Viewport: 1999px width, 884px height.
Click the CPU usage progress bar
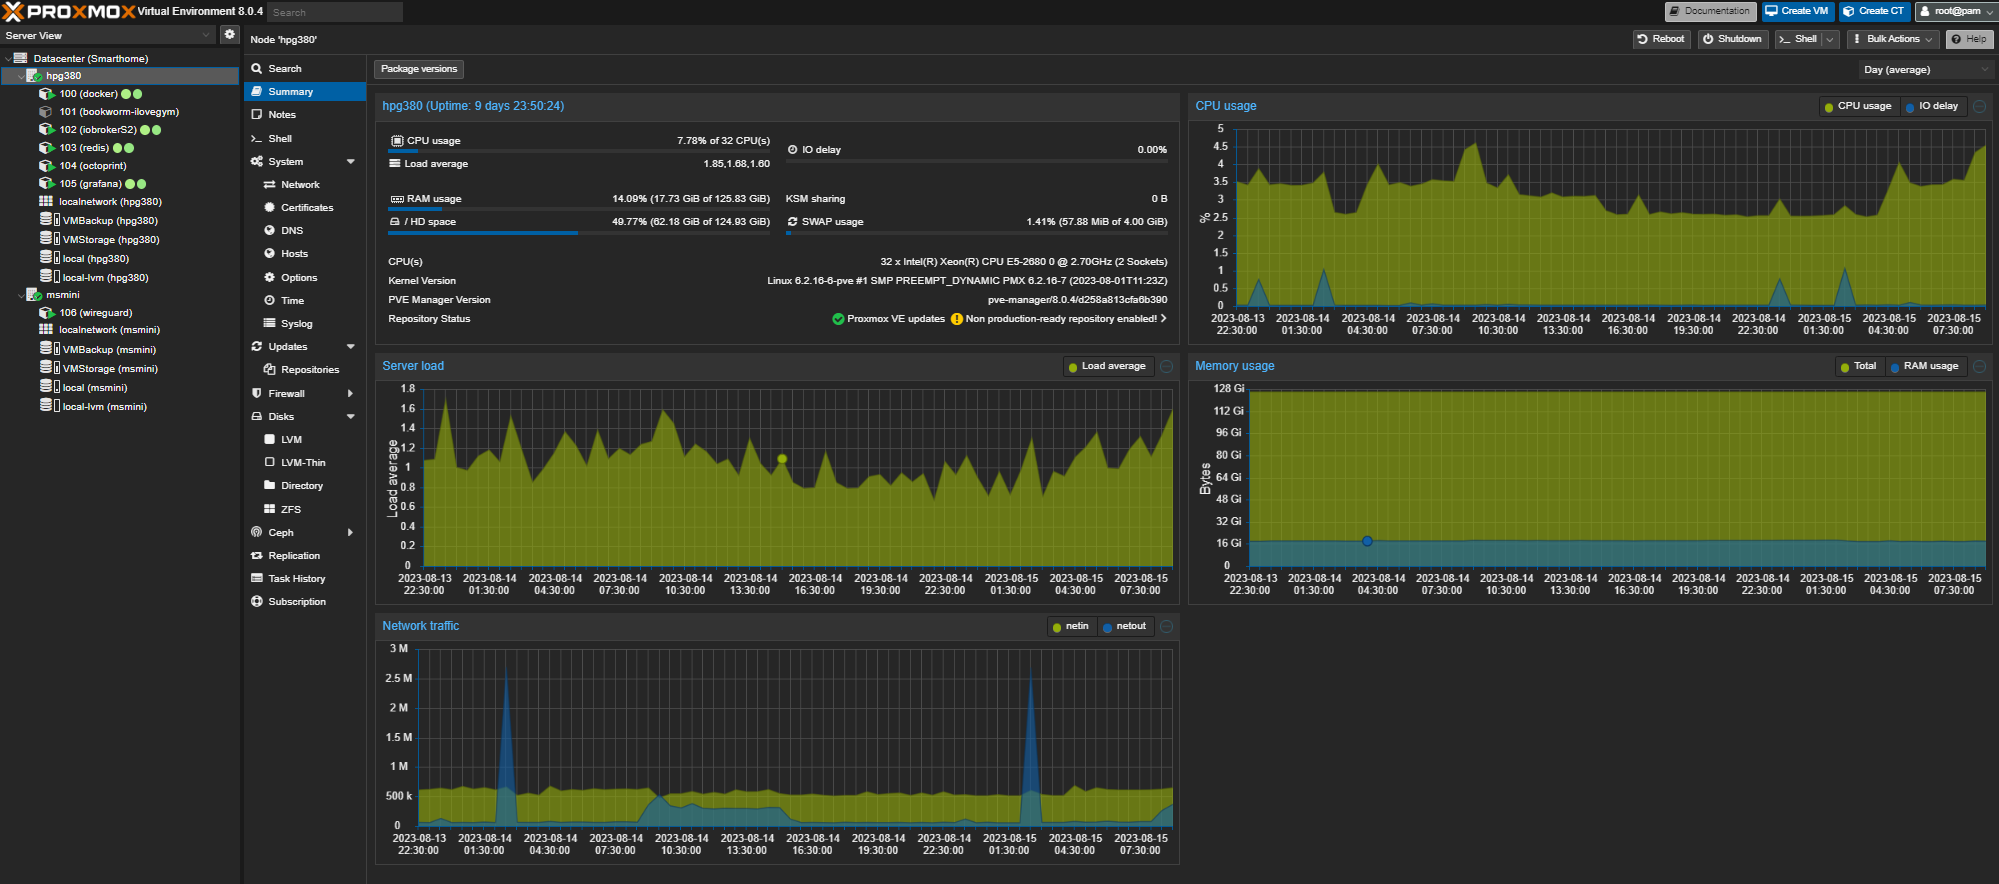(579, 151)
